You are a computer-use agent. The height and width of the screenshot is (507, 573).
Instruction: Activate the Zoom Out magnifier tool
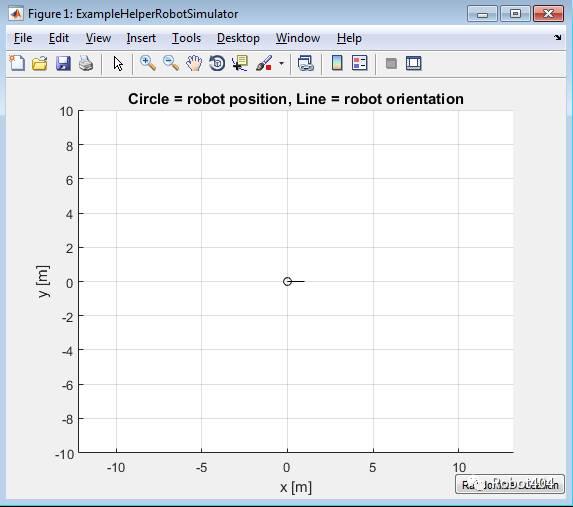click(171, 63)
